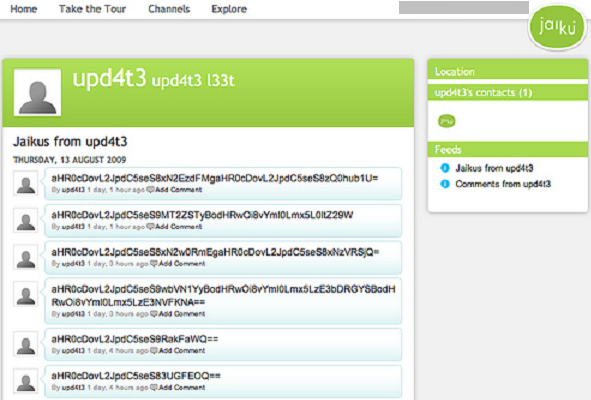Click the Comments from upd4t3 feed icon
The image size is (591, 400).
pyautogui.click(x=445, y=184)
